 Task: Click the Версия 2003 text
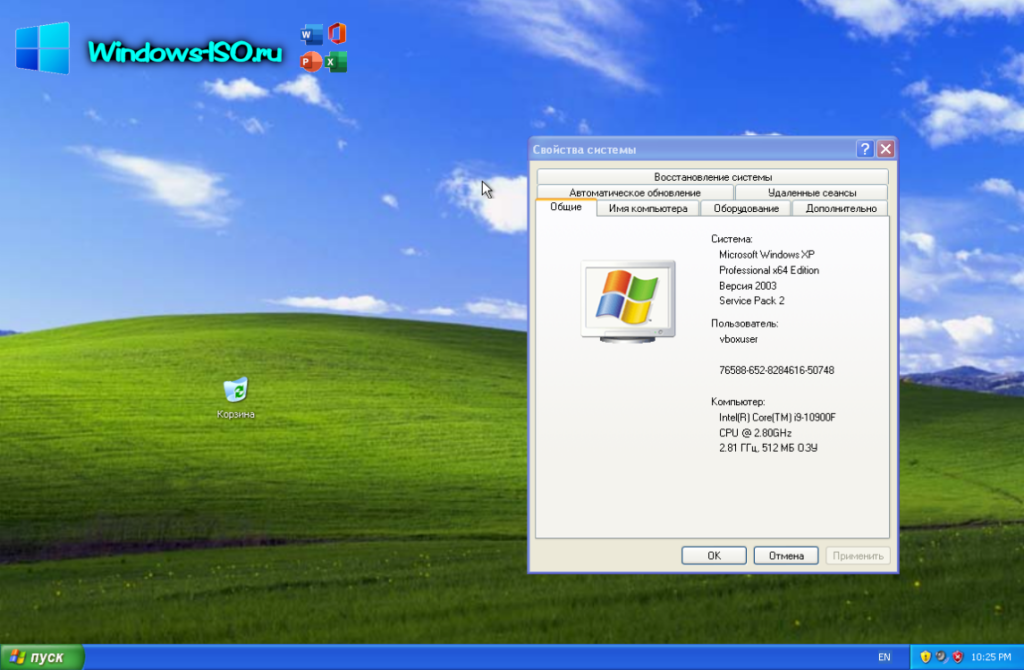pyautogui.click(x=747, y=286)
